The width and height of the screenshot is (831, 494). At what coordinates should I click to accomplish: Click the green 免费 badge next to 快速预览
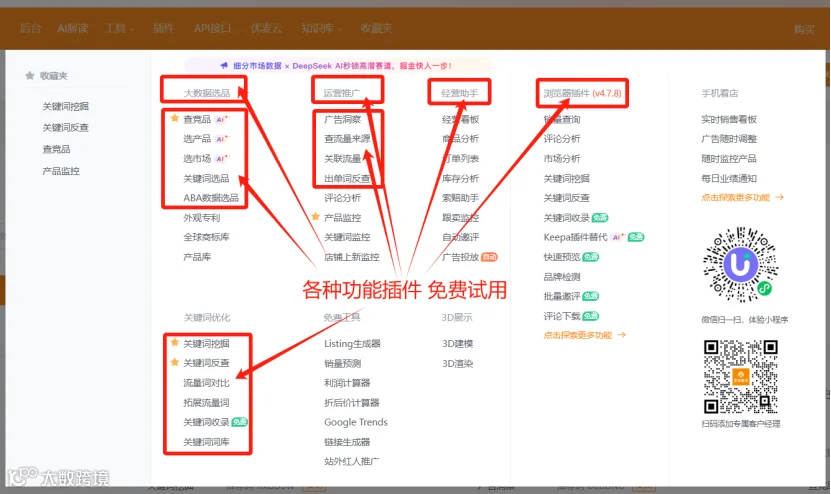click(590, 257)
